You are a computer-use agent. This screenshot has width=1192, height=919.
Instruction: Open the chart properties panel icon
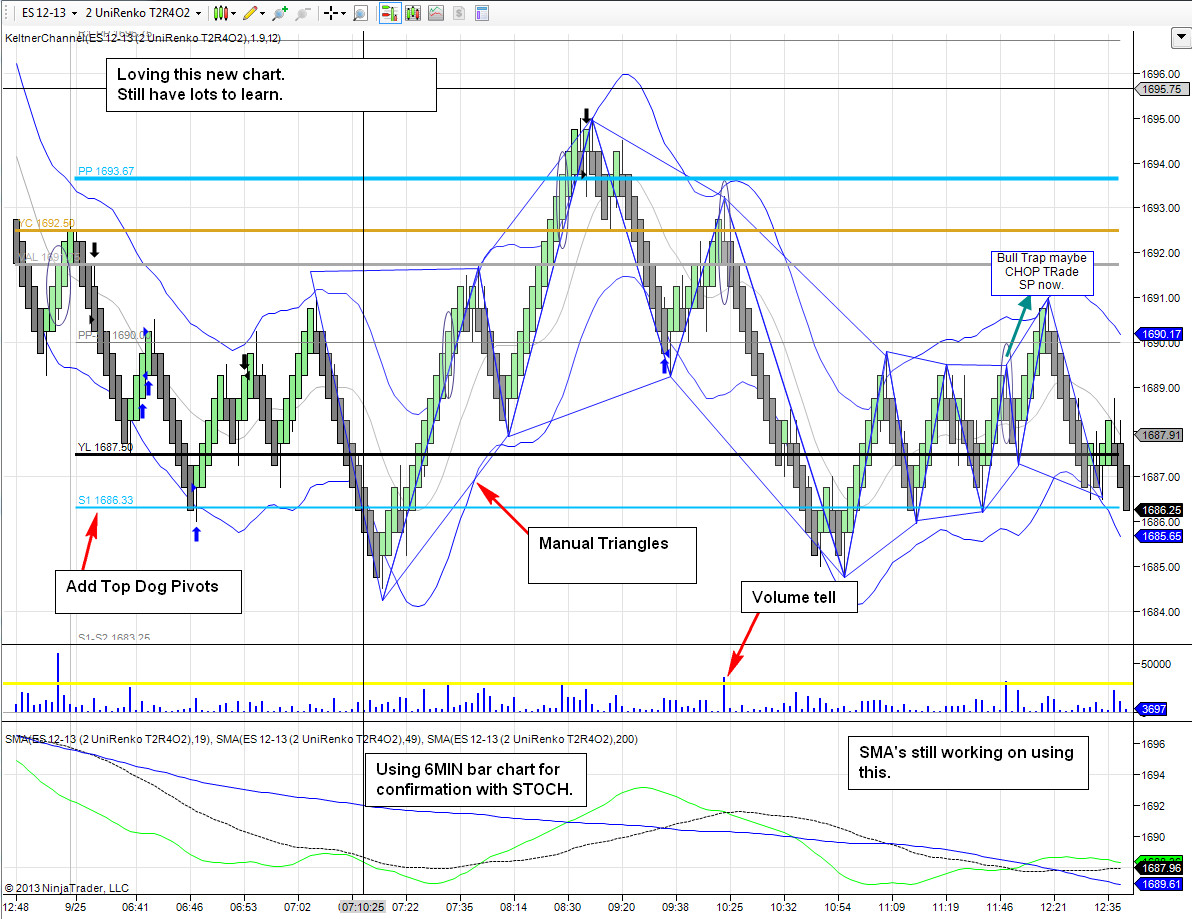(481, 13)
